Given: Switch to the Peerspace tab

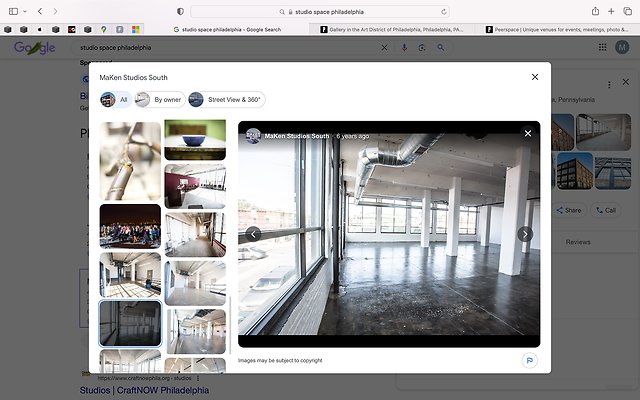Looking at the screenshot, I should click(x=558, y=30).
